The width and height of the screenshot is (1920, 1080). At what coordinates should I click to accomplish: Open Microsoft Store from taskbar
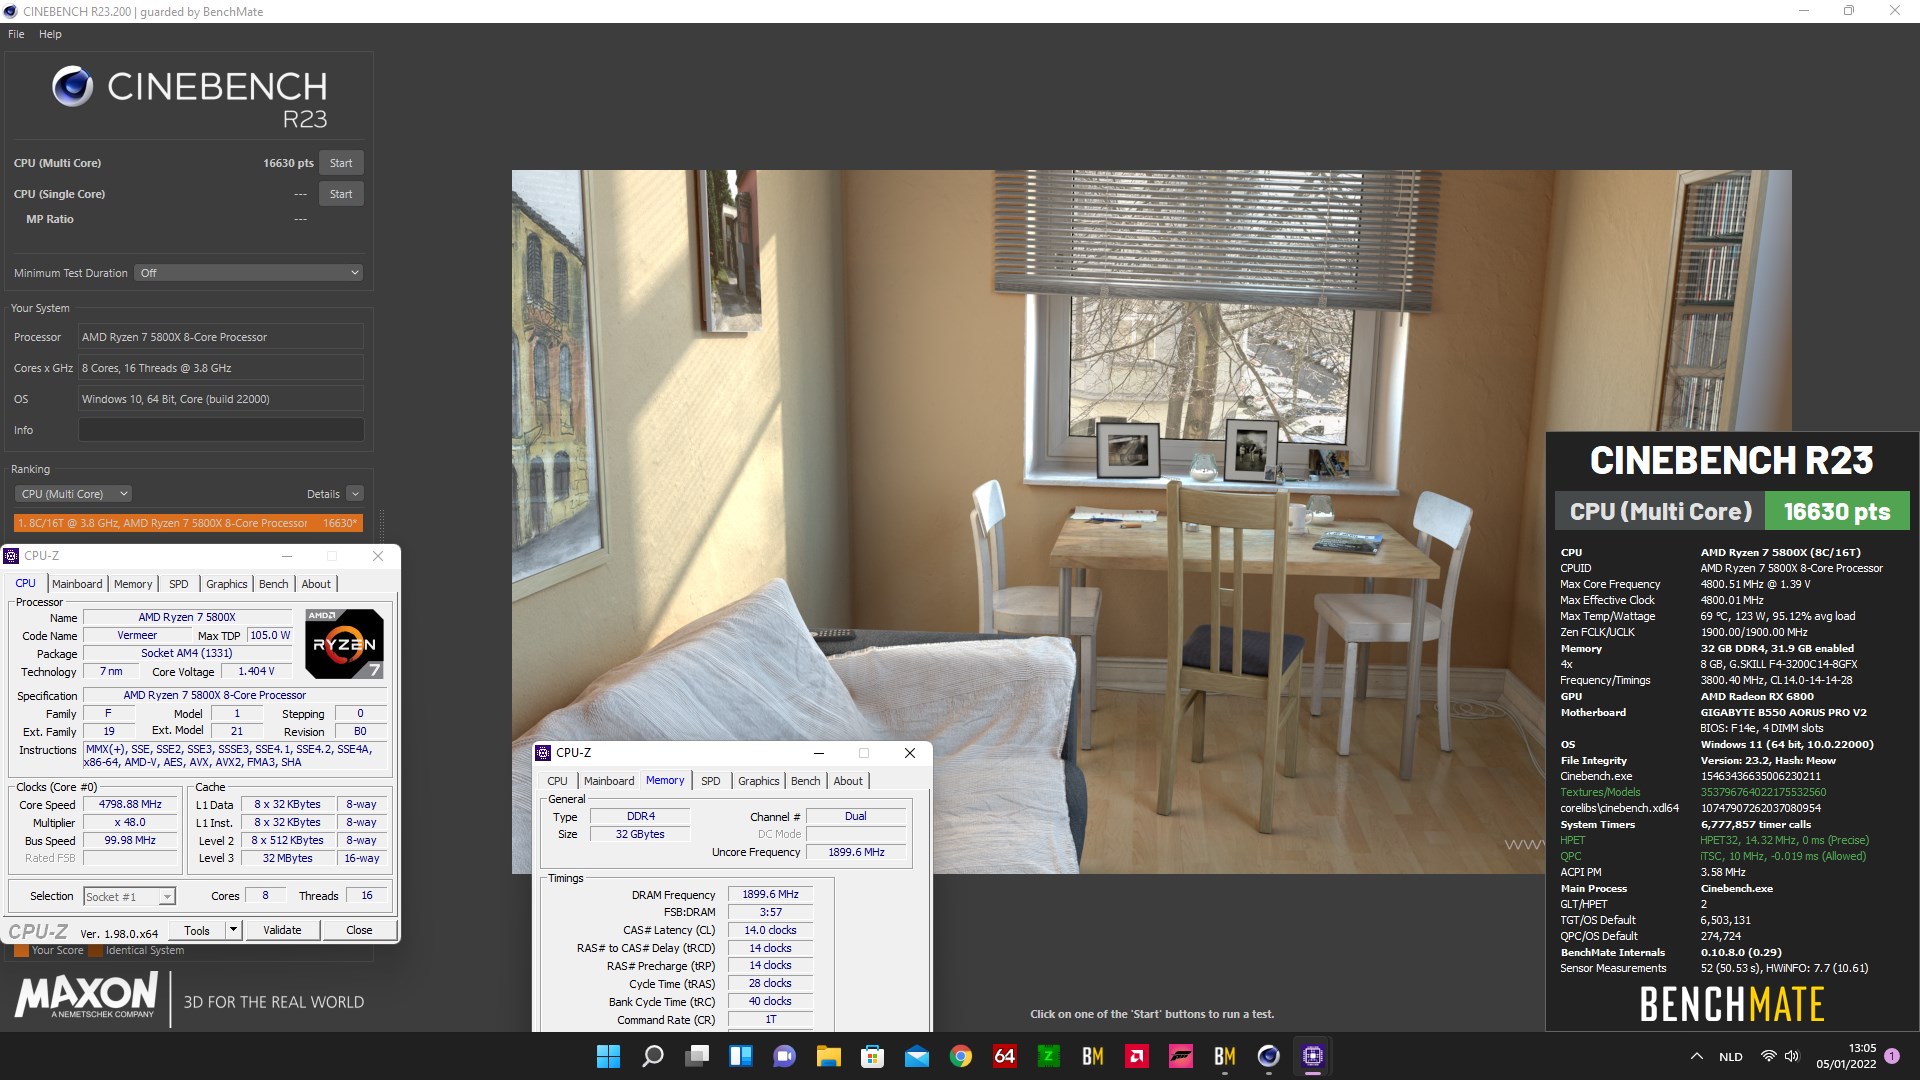pos(872,1056)
